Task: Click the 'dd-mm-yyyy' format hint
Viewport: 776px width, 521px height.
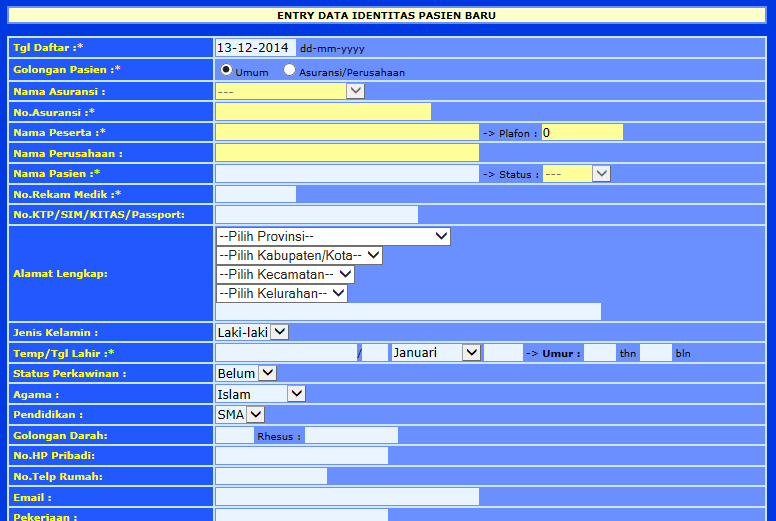Action: coord(332,48)
